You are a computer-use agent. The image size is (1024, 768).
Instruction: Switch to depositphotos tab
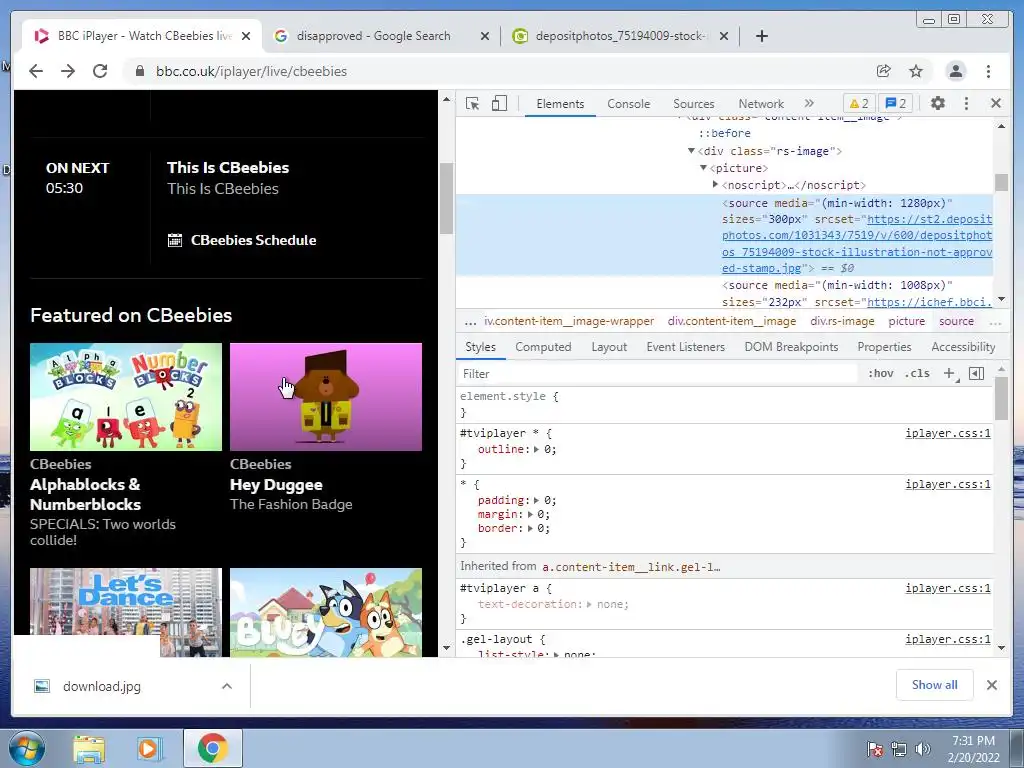(620, 36)
